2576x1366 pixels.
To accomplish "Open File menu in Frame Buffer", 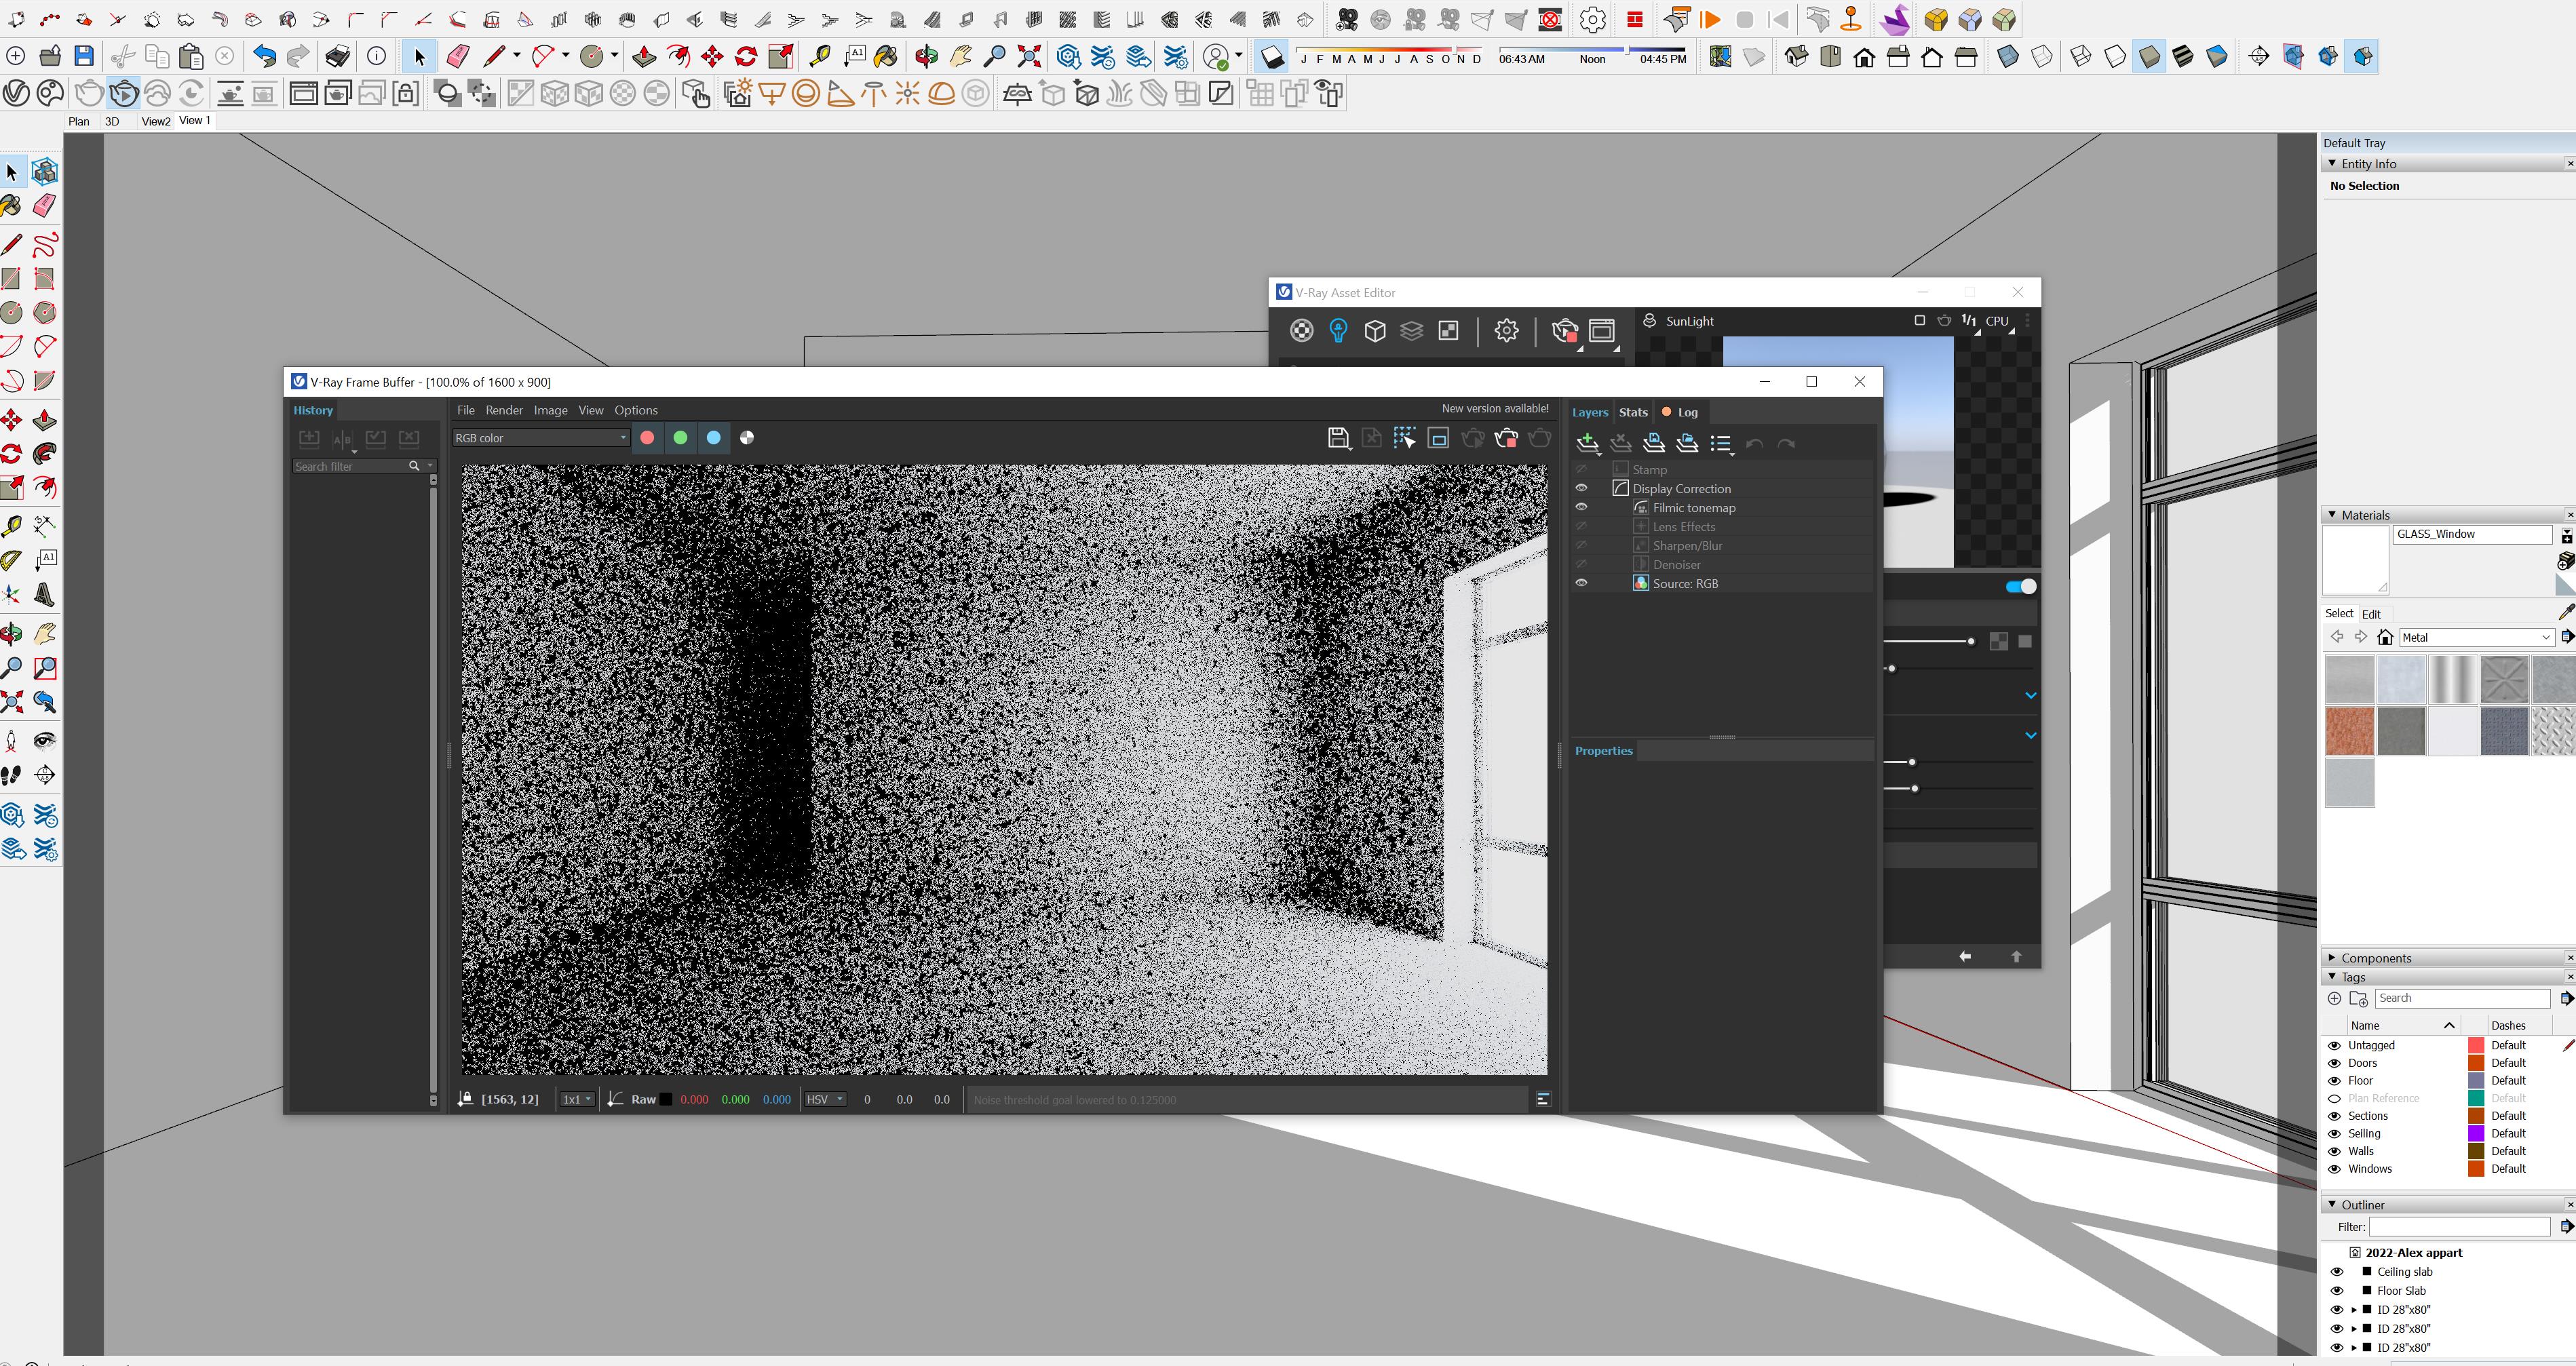I will [x=466, y=410].
